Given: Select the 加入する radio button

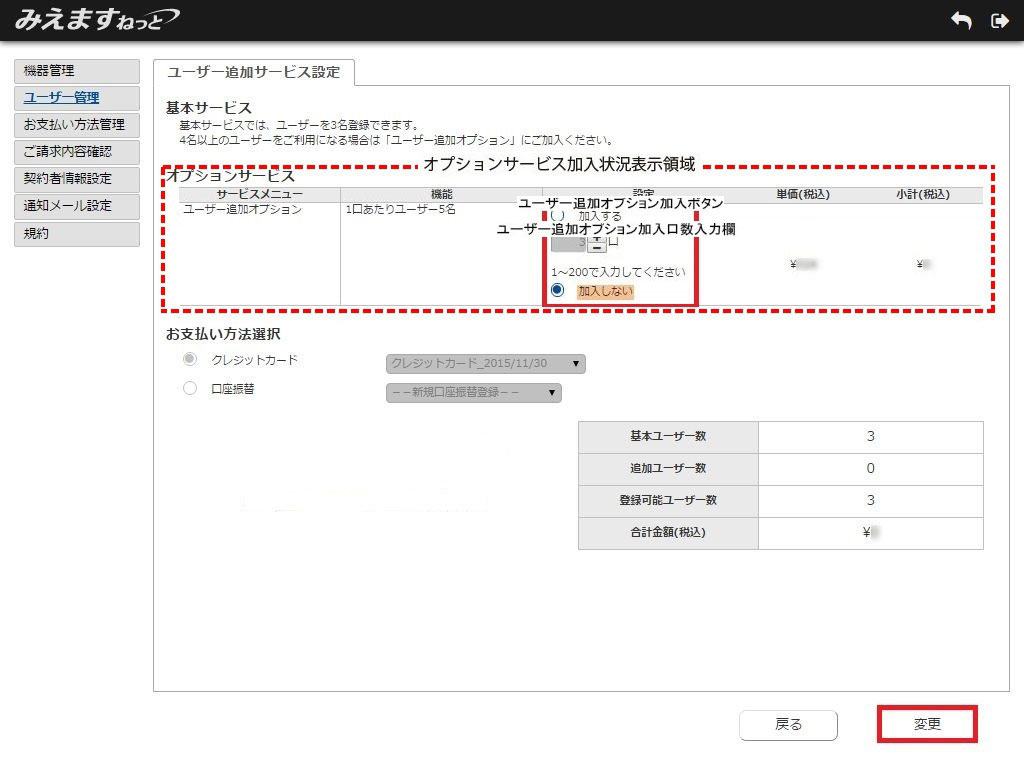Looking at the screenshot, I should pos(558,216).
